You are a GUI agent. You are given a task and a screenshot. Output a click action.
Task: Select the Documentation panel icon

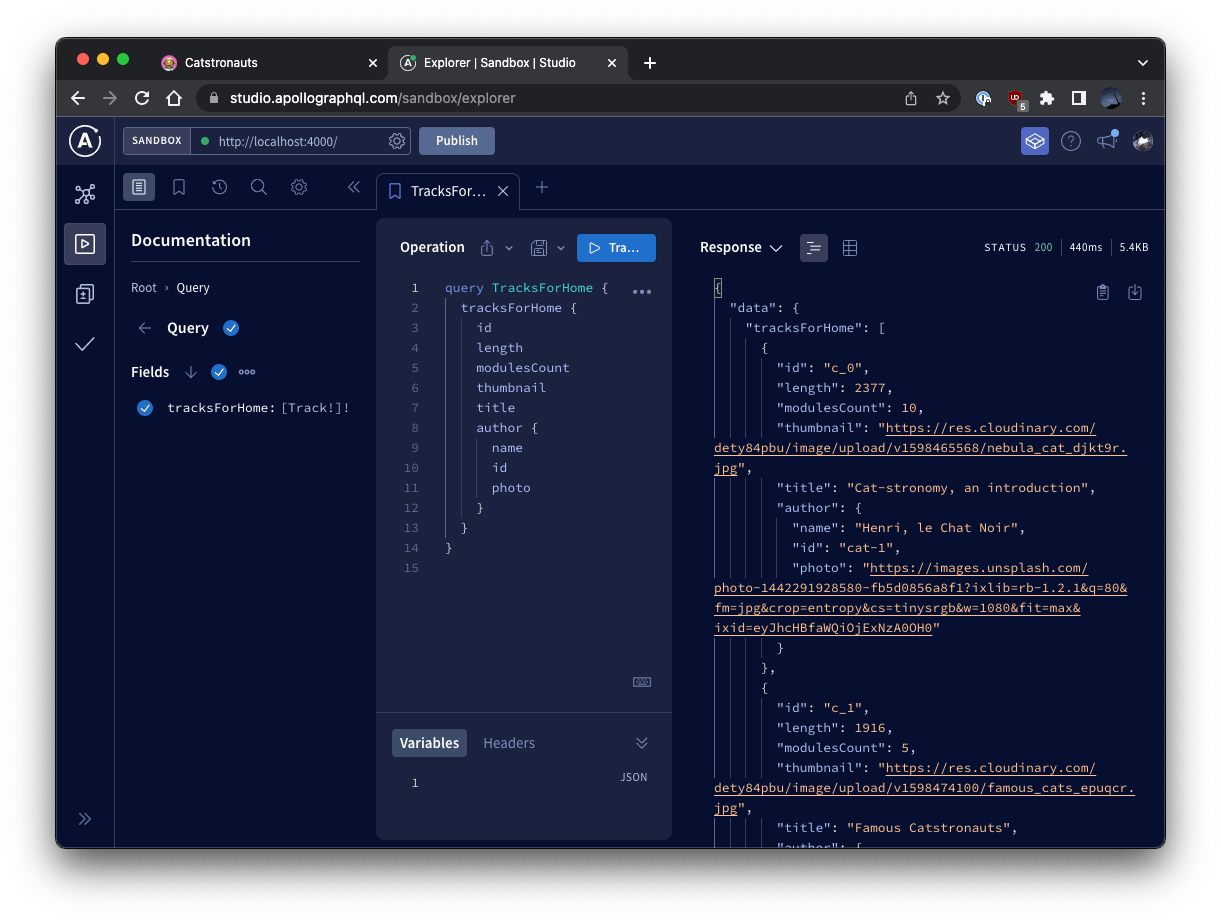click(x=139, y=187)
